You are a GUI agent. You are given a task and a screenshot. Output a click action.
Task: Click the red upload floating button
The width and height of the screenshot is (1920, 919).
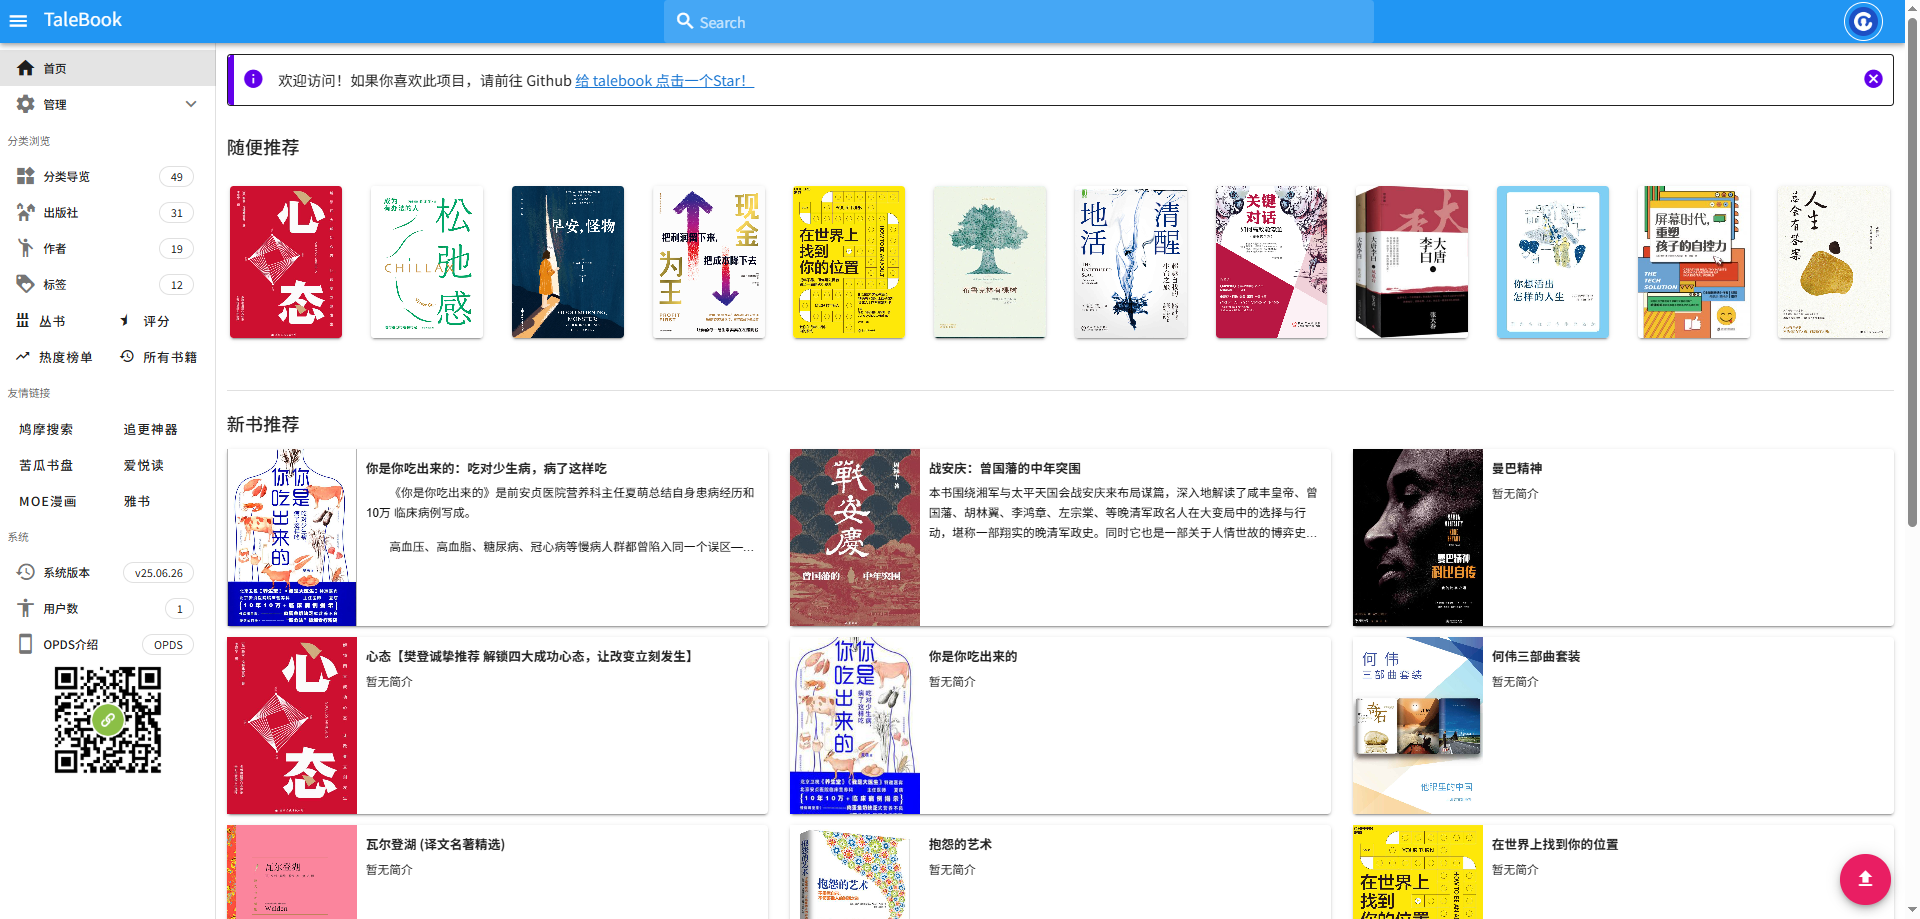click(x=1865, y=879)
